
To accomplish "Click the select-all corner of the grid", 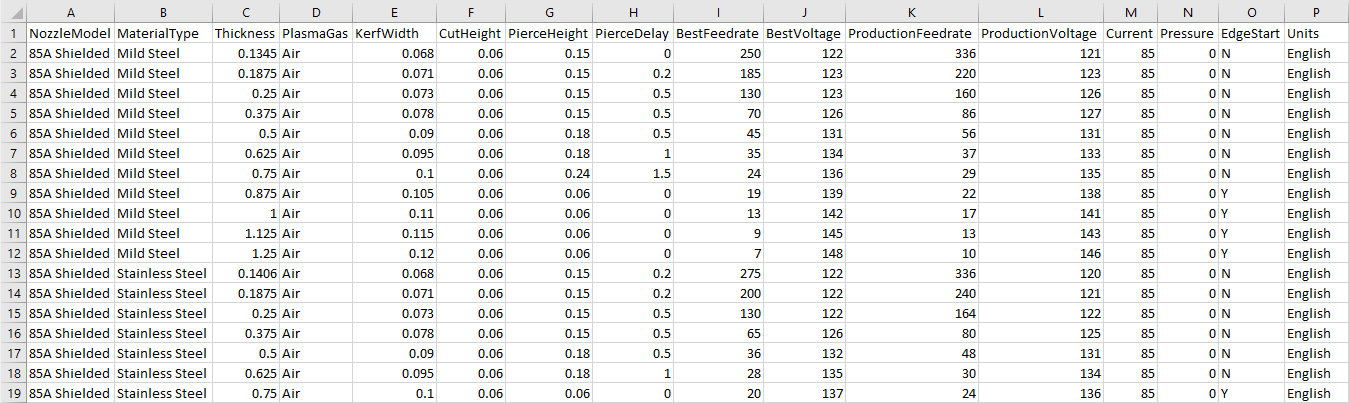I will (x=13, y=11).
